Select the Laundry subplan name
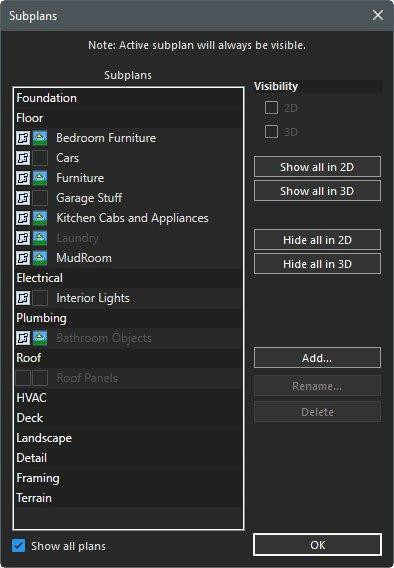The width and height of the screenshot is (394, 568). pyautogui.click(x=77, y=238)
